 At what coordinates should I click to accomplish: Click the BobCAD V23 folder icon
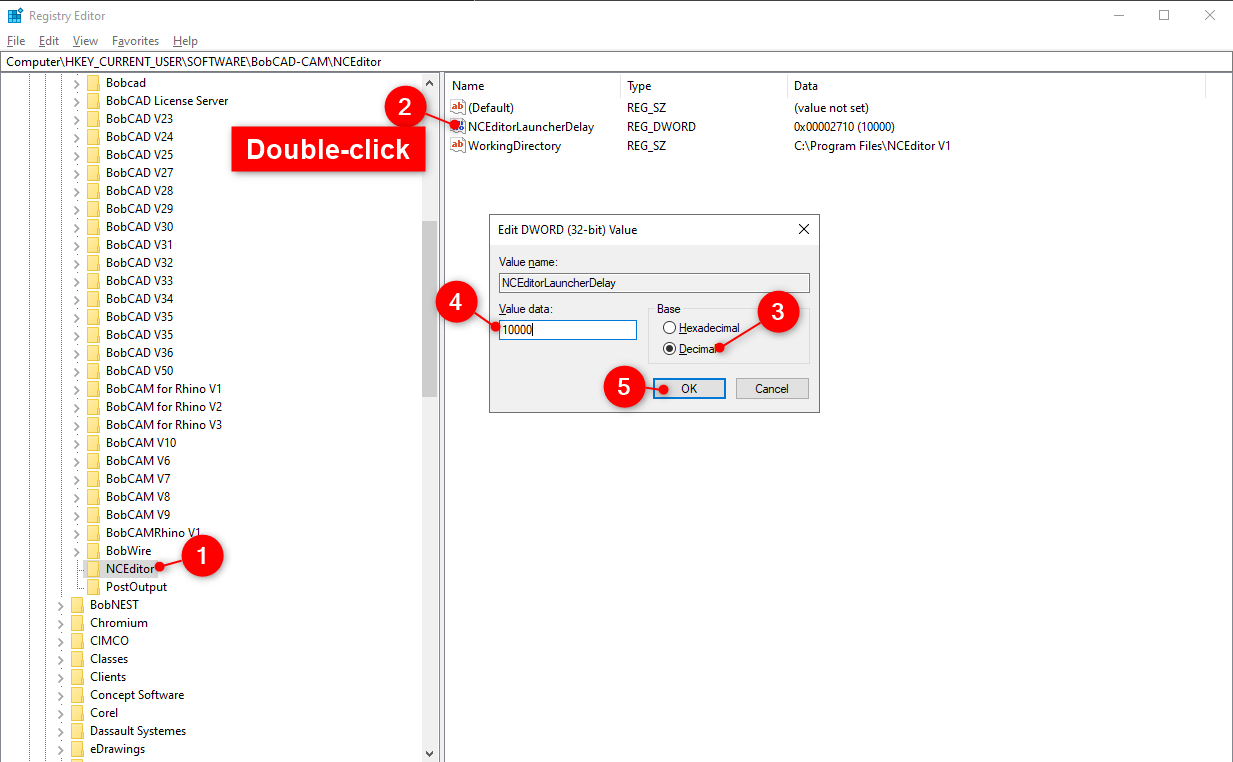click(x=93, y=119)
